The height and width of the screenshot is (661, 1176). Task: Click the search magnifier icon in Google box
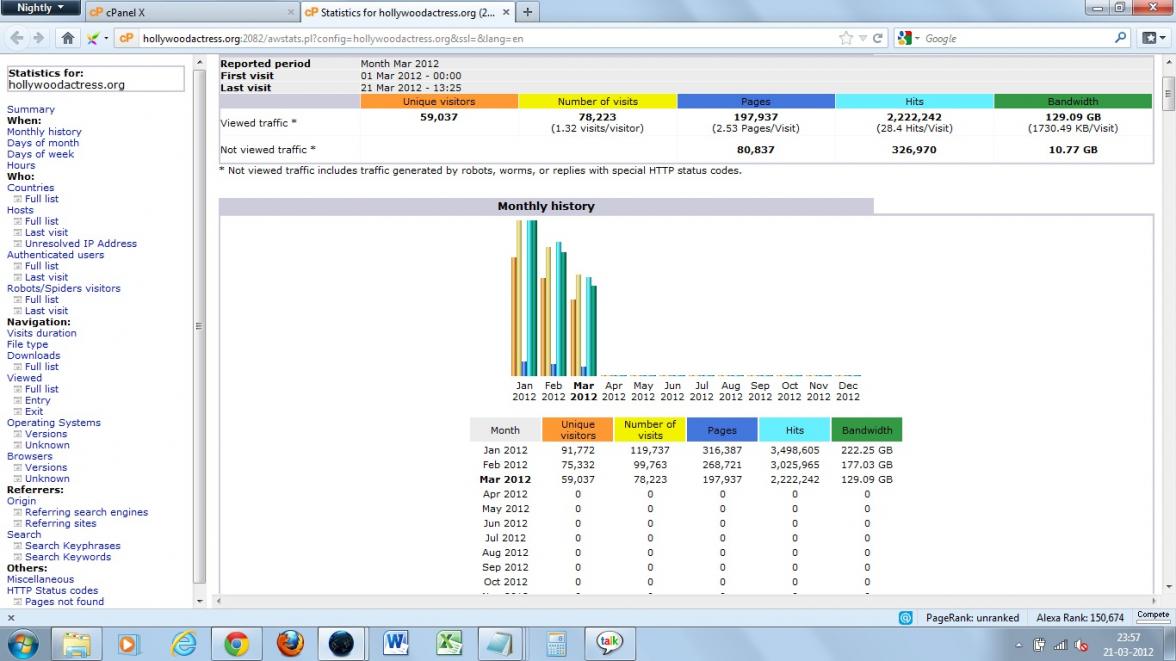[1120, 38]
